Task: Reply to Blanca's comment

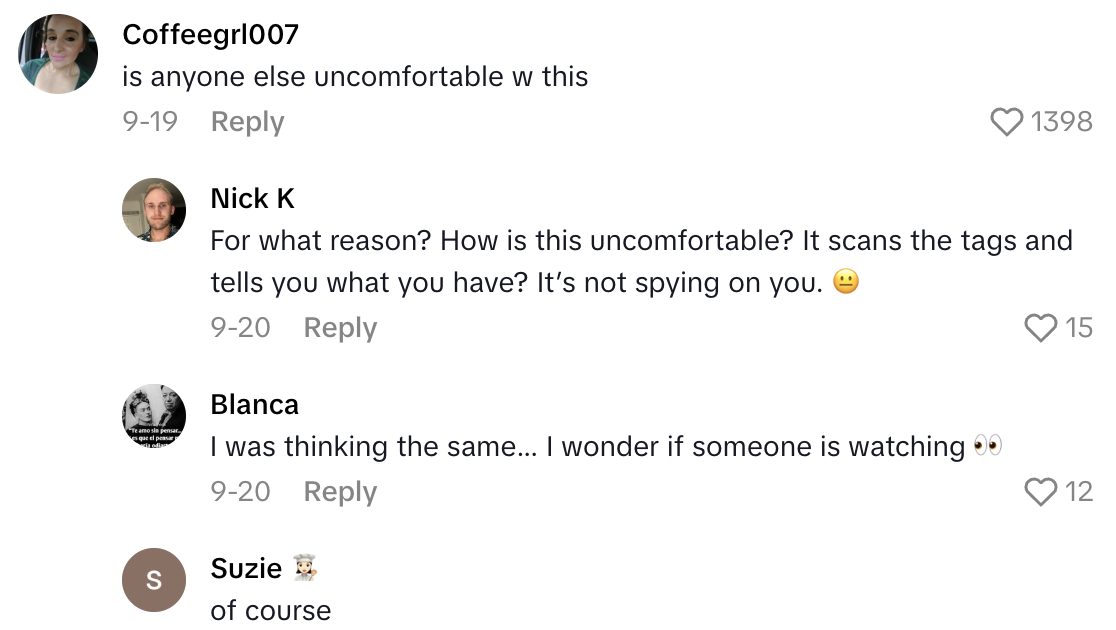Action: click(340, 491)
